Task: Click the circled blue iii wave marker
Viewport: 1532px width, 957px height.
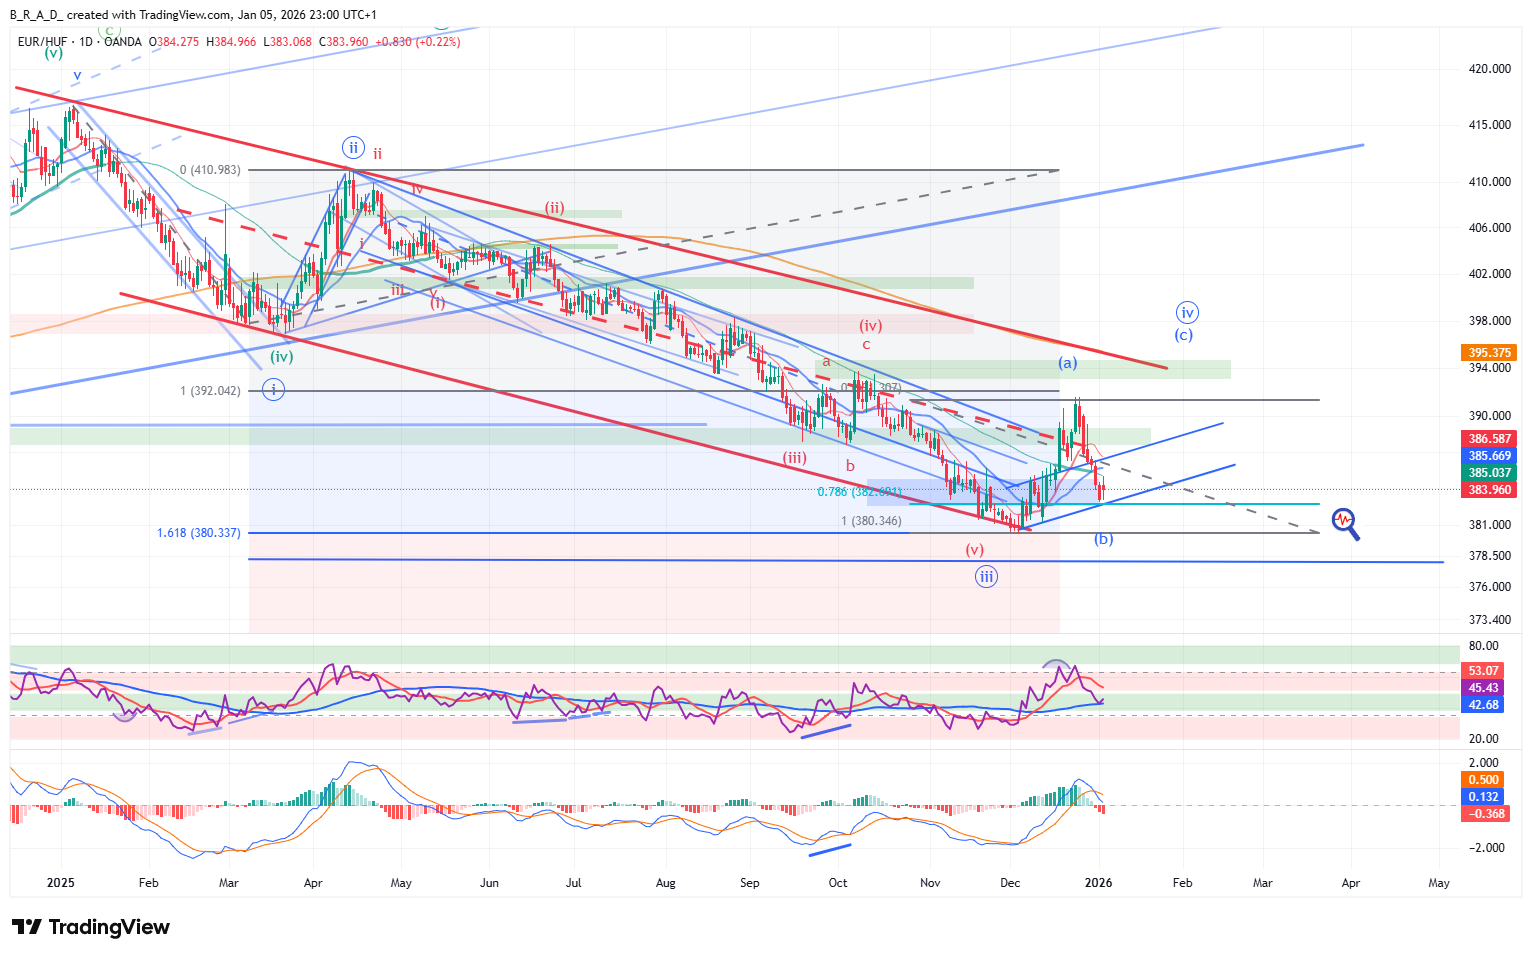Action: (986, 576)
